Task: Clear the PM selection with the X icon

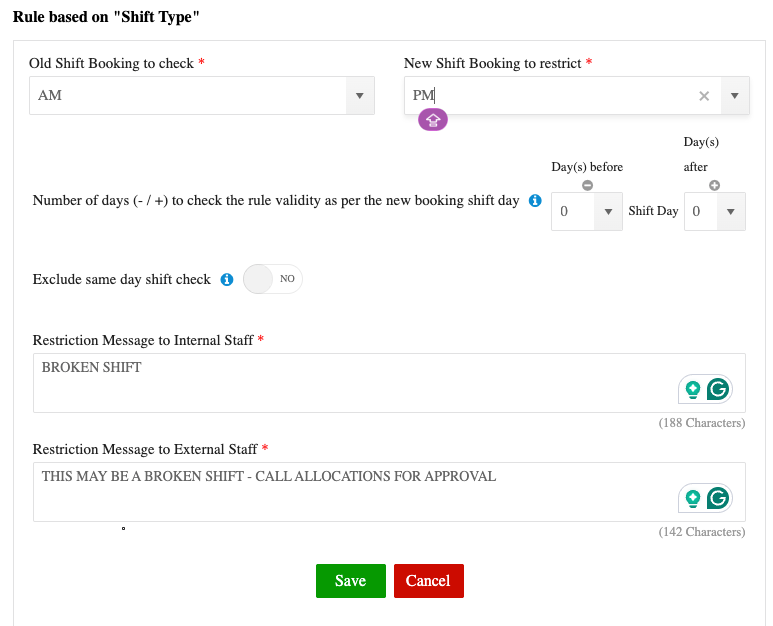Action: click(x=704, y=96)
